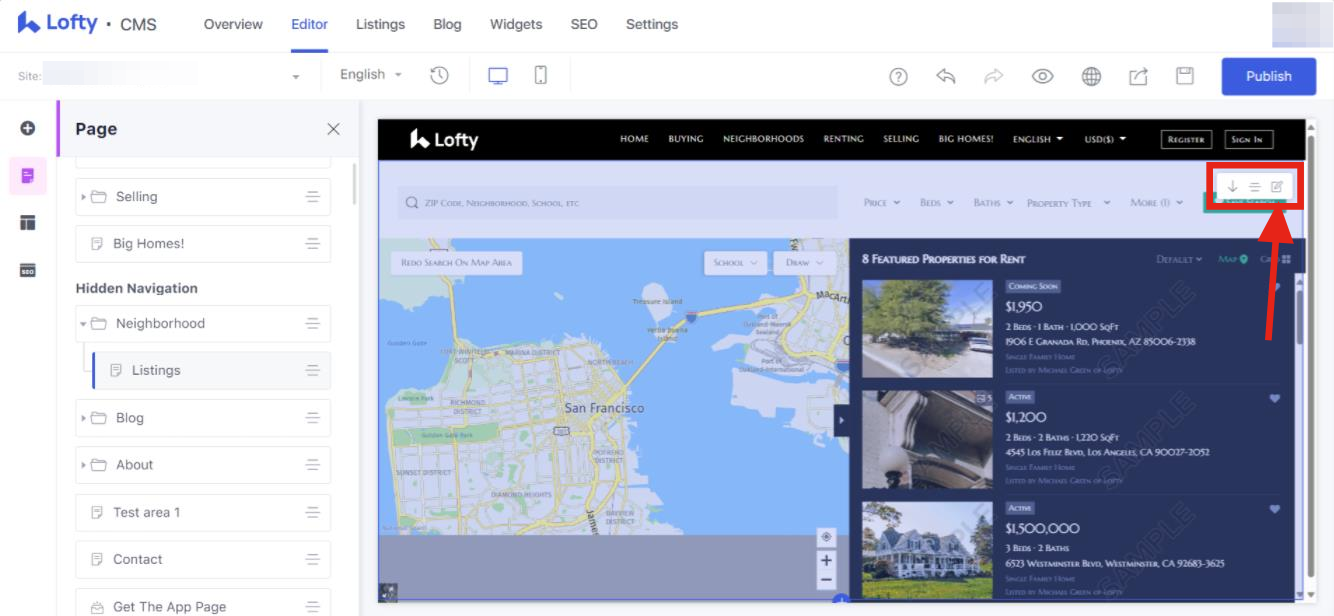
Task: Open the version history clock icon
Action: pos(439,75)
